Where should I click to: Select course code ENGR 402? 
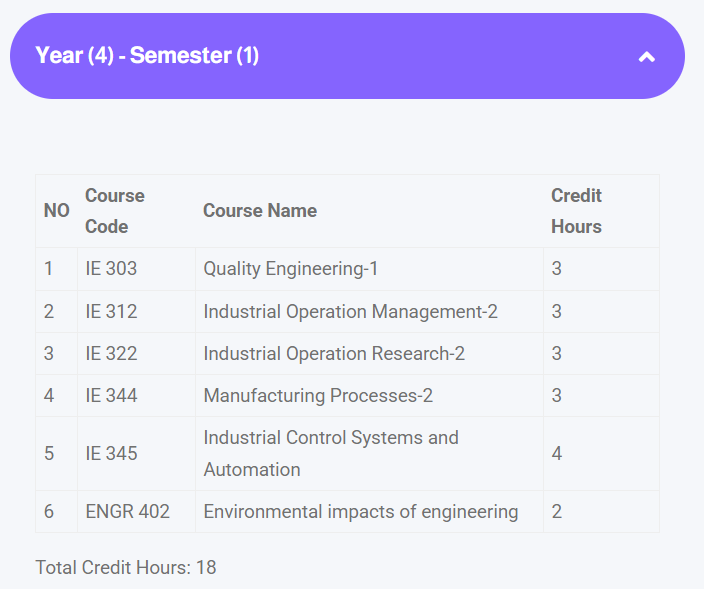(127, 512)
